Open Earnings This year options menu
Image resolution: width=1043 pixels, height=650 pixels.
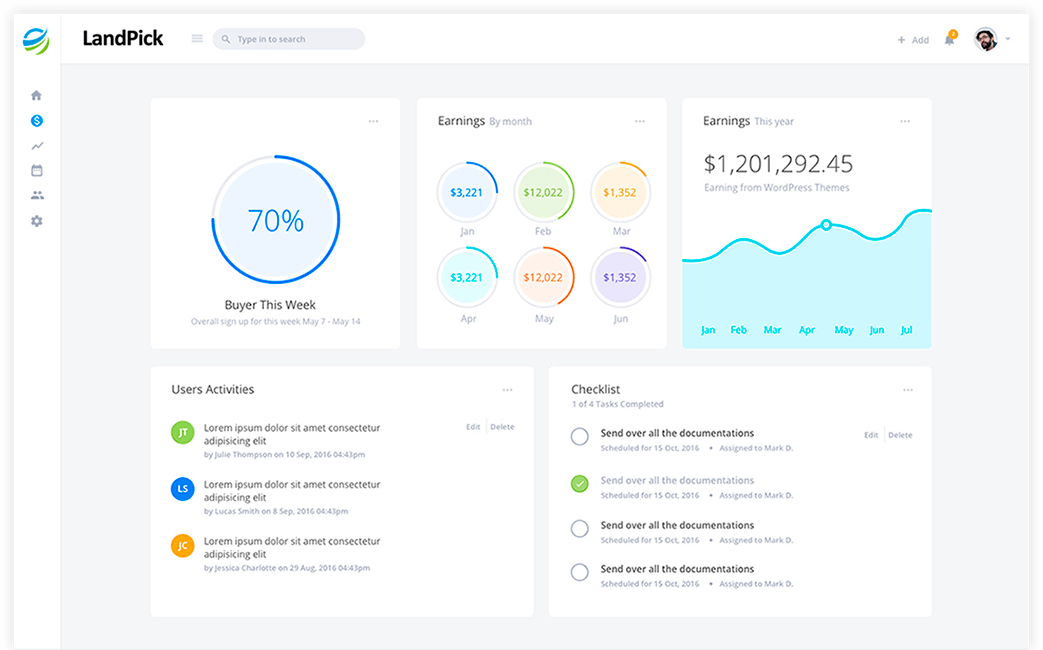[905, 122]
